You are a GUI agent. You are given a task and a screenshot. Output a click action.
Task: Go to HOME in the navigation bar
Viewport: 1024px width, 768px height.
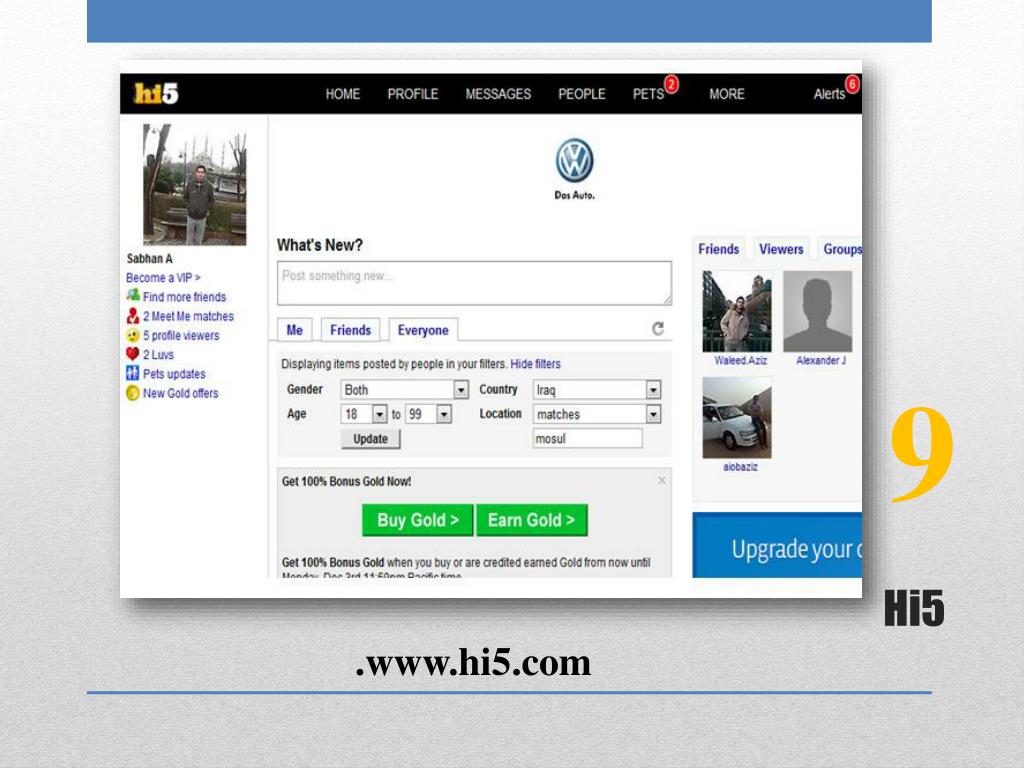click(343, 94)
